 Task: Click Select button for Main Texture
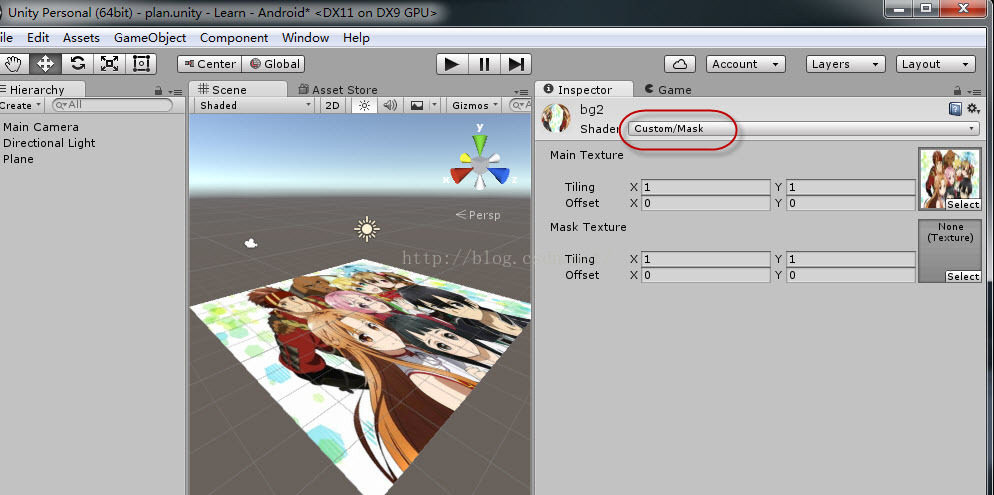coord(963,205)
